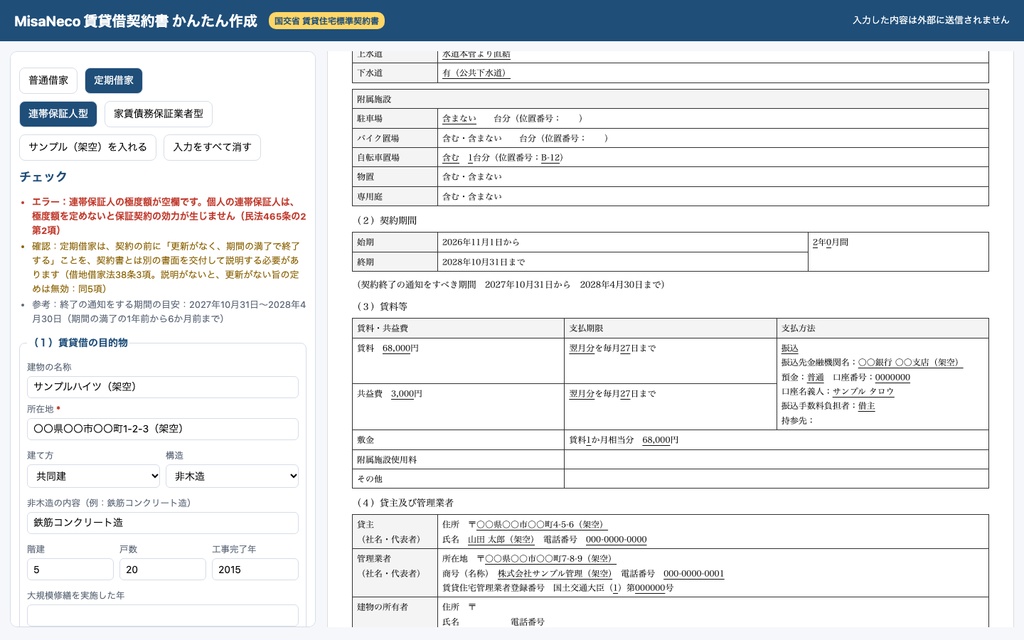Click the MisaNeco 賃貸借契約書 かんたん作成 title

click(x=136, y=21)
